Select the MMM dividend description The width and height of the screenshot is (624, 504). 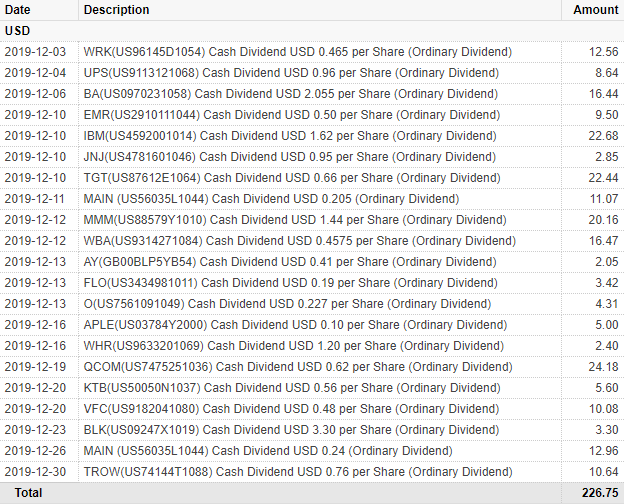(x=295, y=220)
